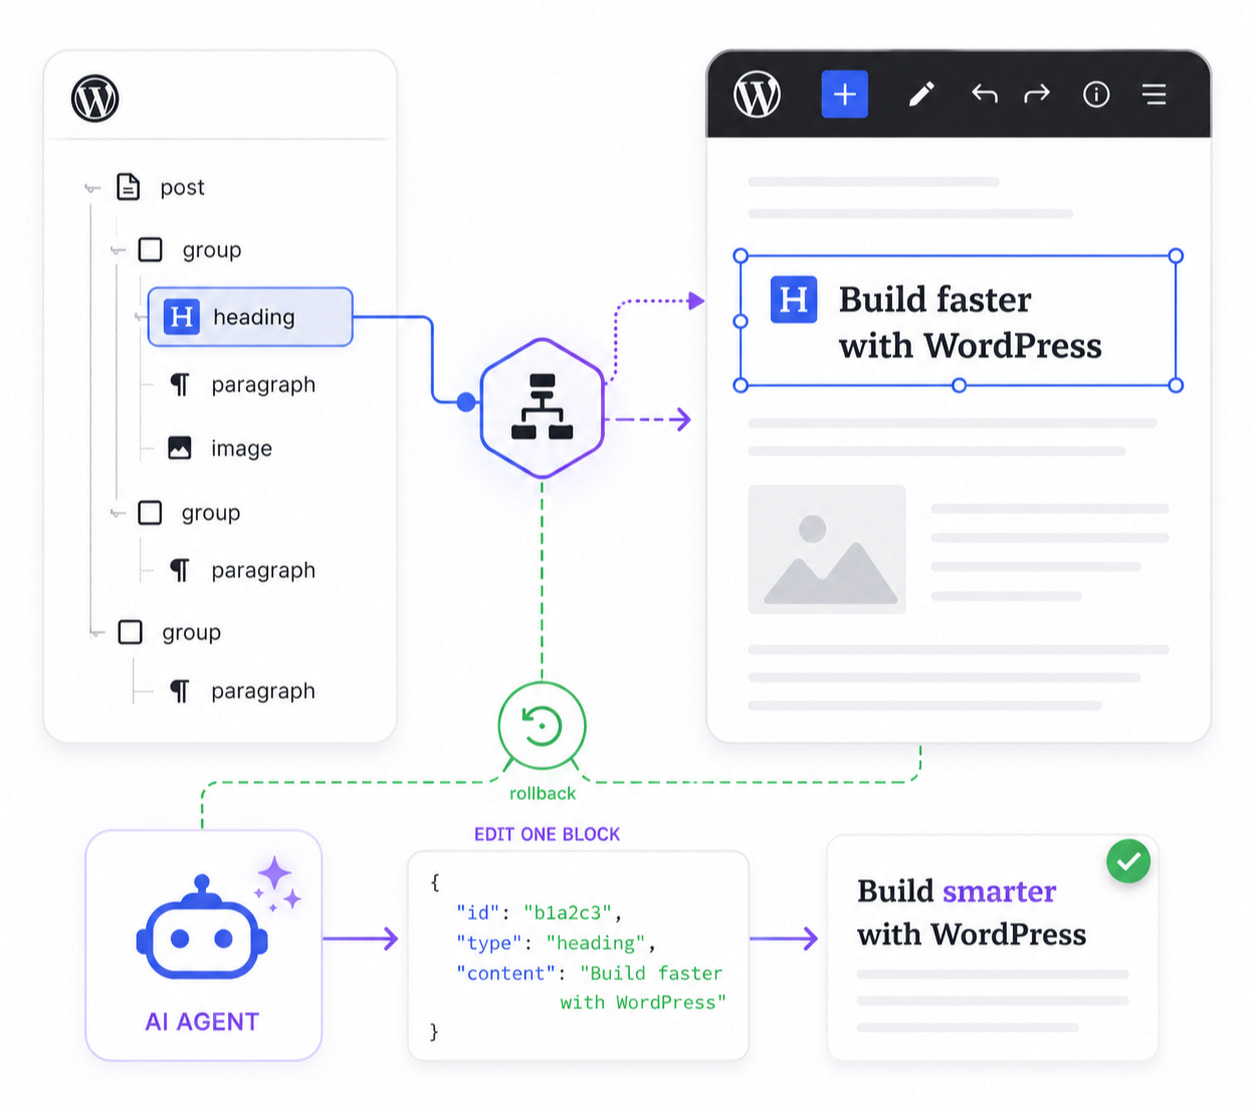Click the top-left resize handle of the heading block
Image resolution: width=1254 pixels, height=1111 pixels.
pos(741,256)
